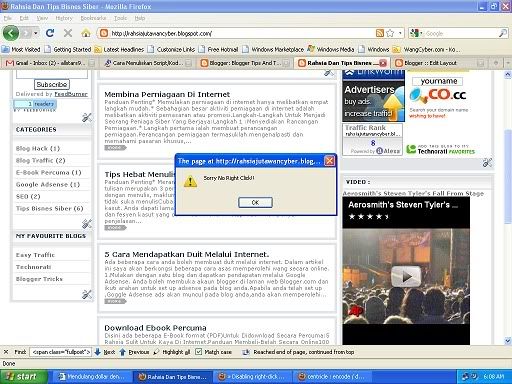The image size is (512, 384).
Task: Click the Firefox Back arrow button
Action: click(x=11, y=33)
